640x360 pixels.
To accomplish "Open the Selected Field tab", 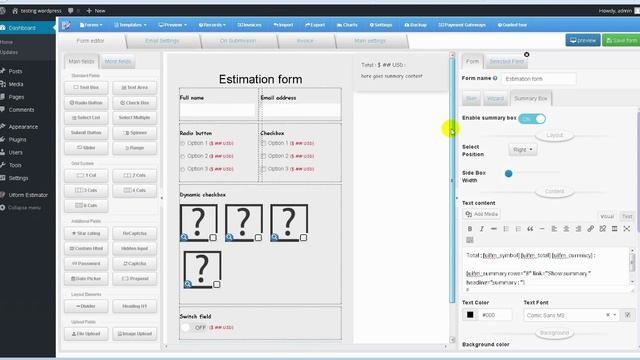I will pos(507,62).
